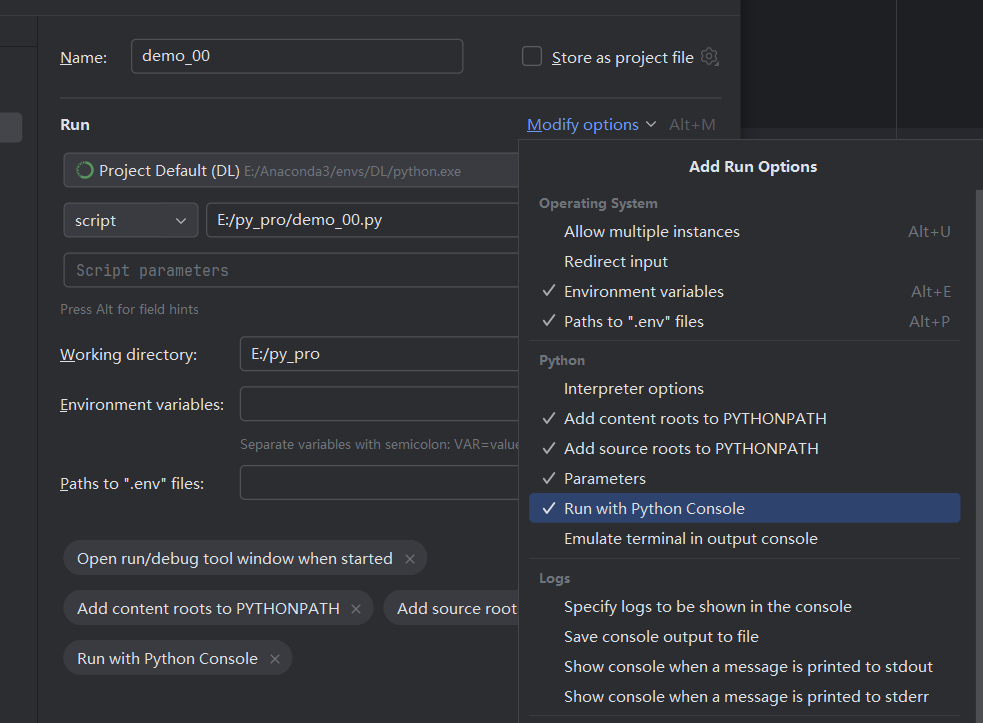Click the empty Environment variables input box
This screenshot has width=983, height=723.
(379, 404)
